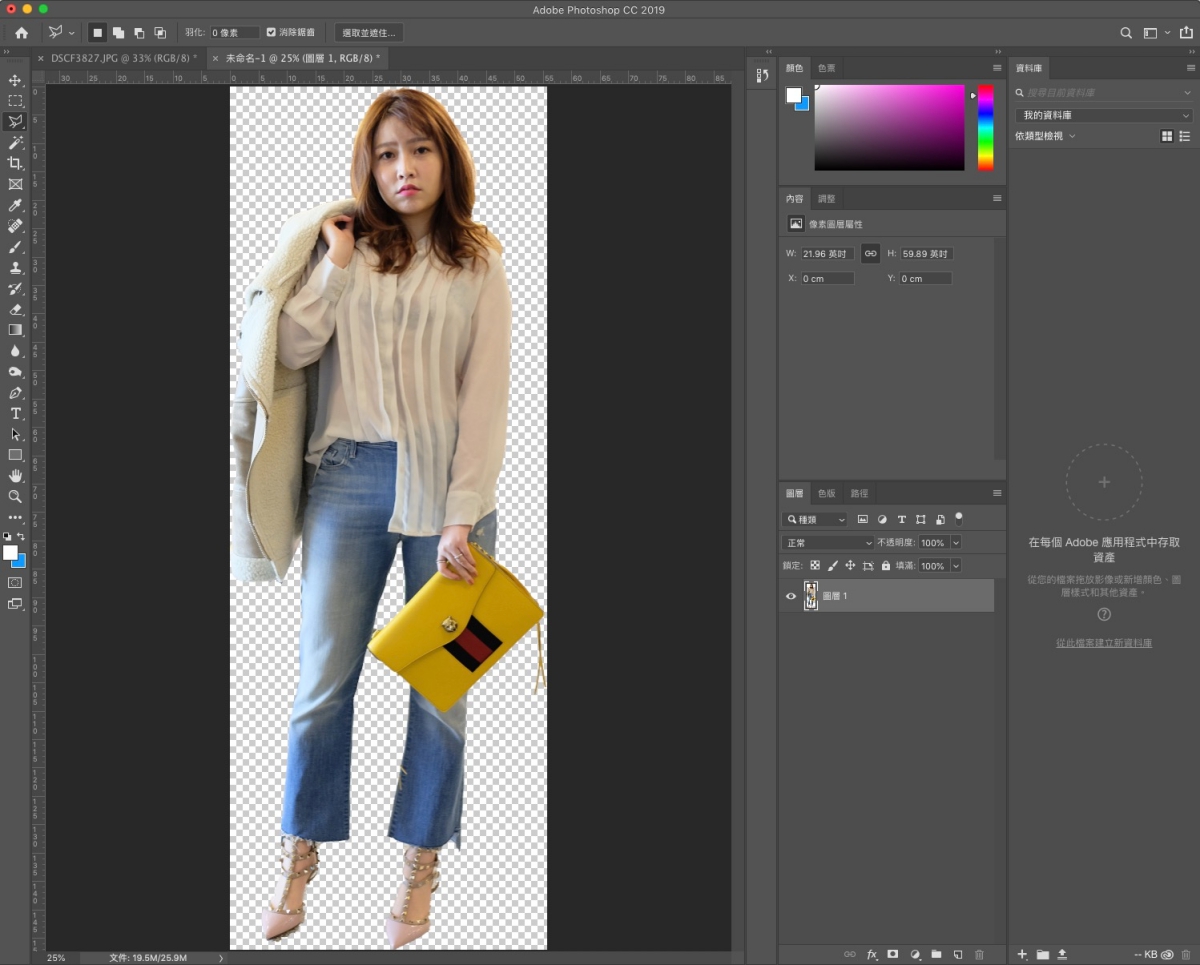Toggle the lock all padlock icon
Image resolution: width=1200 pixels, height=965 pixels.
(885, 566)
